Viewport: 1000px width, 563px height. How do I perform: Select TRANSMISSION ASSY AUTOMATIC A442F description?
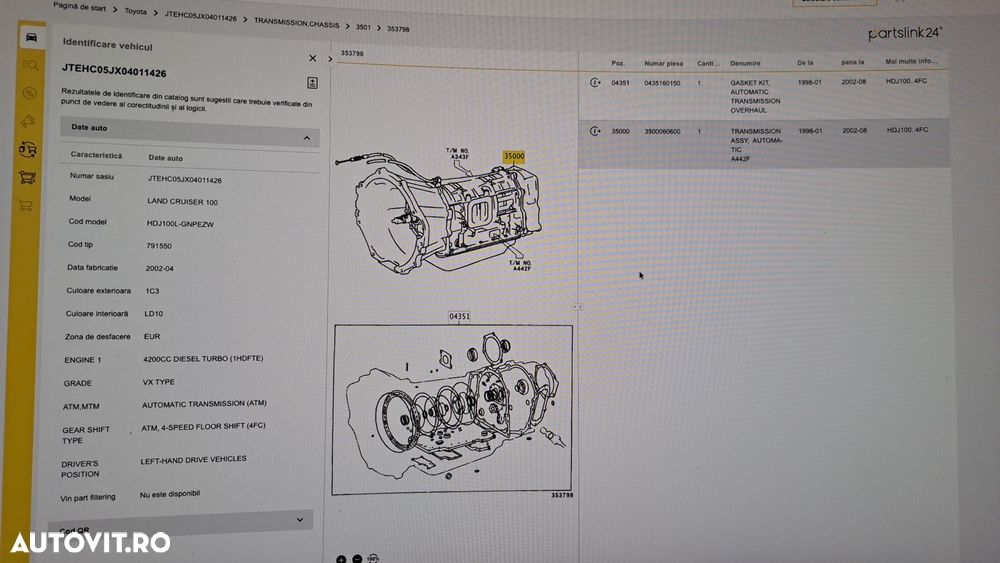(x=756, y=145)
